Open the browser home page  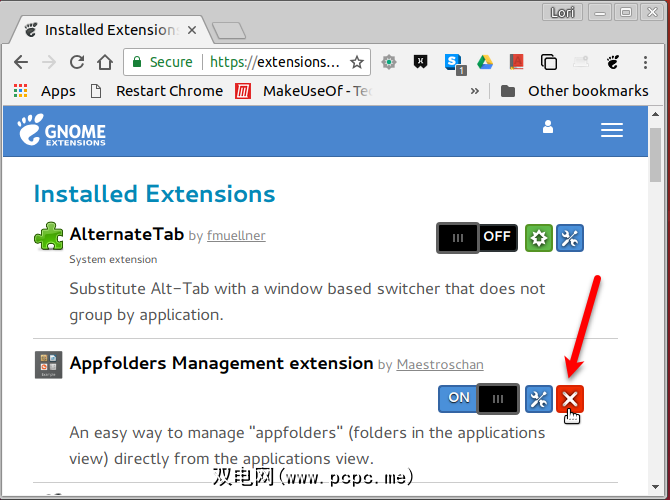(x=105, y=62)
